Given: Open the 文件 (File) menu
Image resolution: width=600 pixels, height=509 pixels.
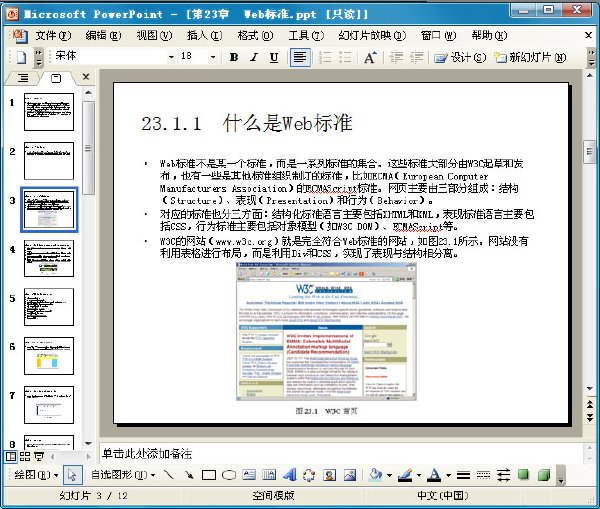Looking at the screenshot, I should coord(53,36).
